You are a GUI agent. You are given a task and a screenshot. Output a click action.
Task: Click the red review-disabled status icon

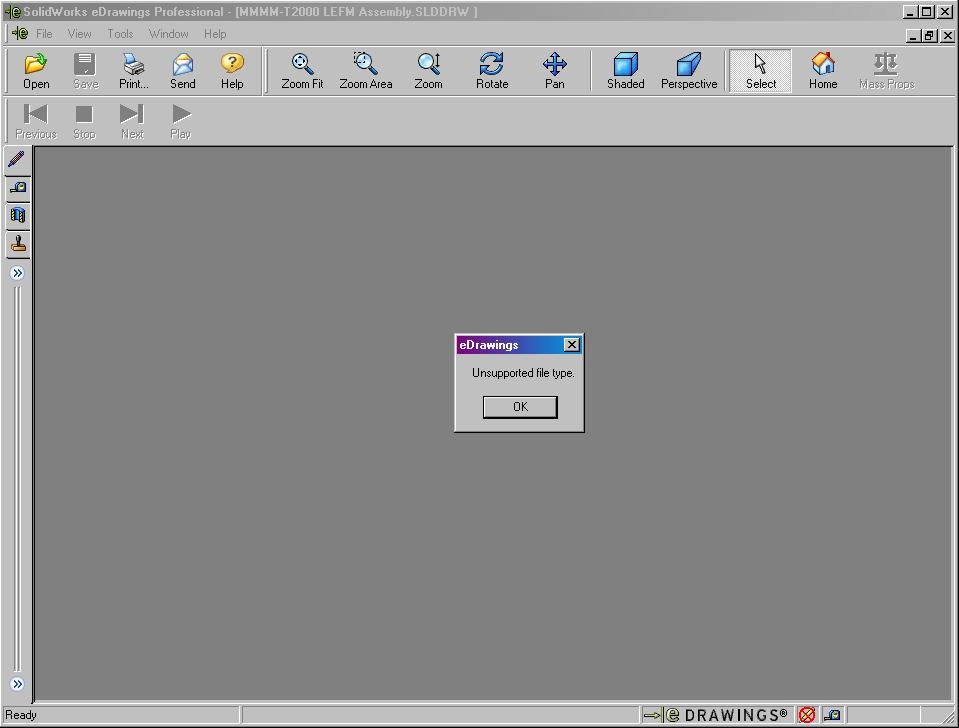[x=807, y=715]
